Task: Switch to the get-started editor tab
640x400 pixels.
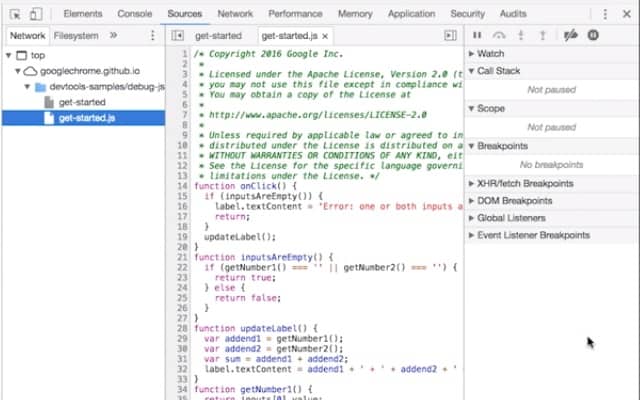Action: 218,36
